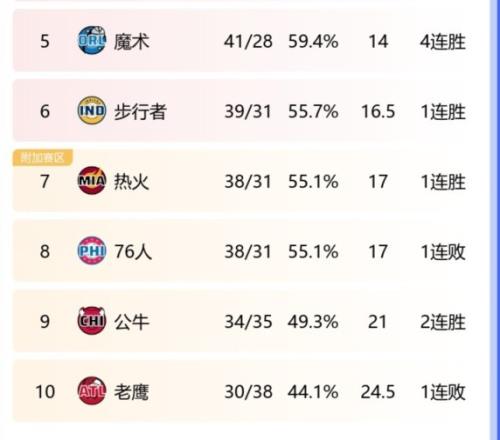This screenshot has width=500, height=440.
Task: Select the 4连胜 streak text
Action: tap(443, 42)
